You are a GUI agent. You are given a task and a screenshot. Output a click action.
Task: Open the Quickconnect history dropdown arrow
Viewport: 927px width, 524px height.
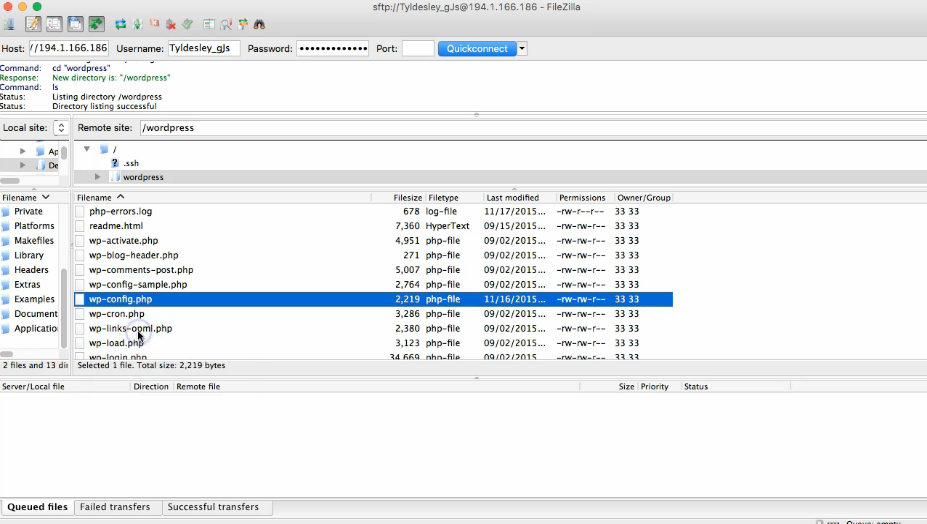(x=522, y=48)
